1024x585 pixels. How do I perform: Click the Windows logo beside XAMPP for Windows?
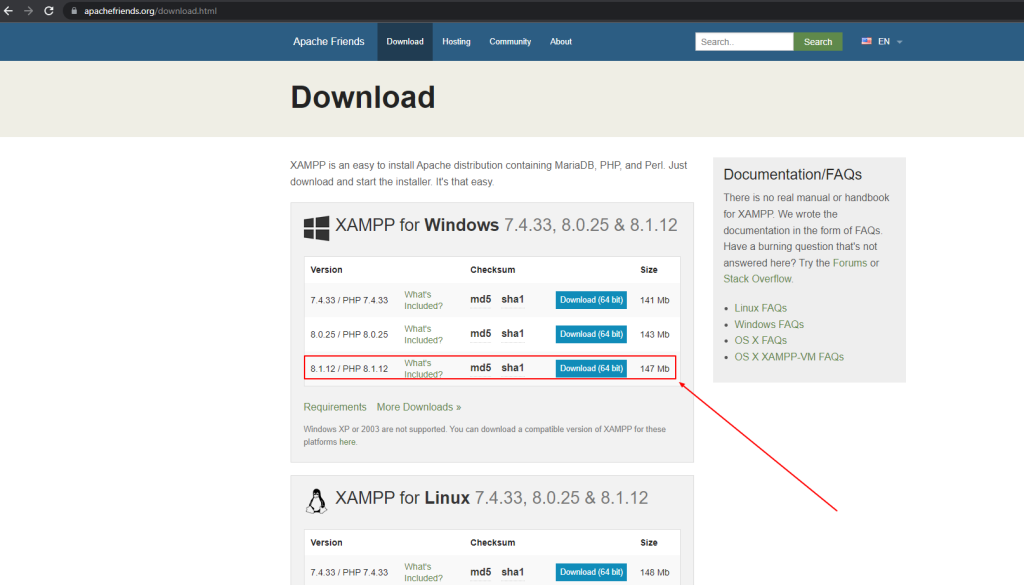tap(315, 228)
